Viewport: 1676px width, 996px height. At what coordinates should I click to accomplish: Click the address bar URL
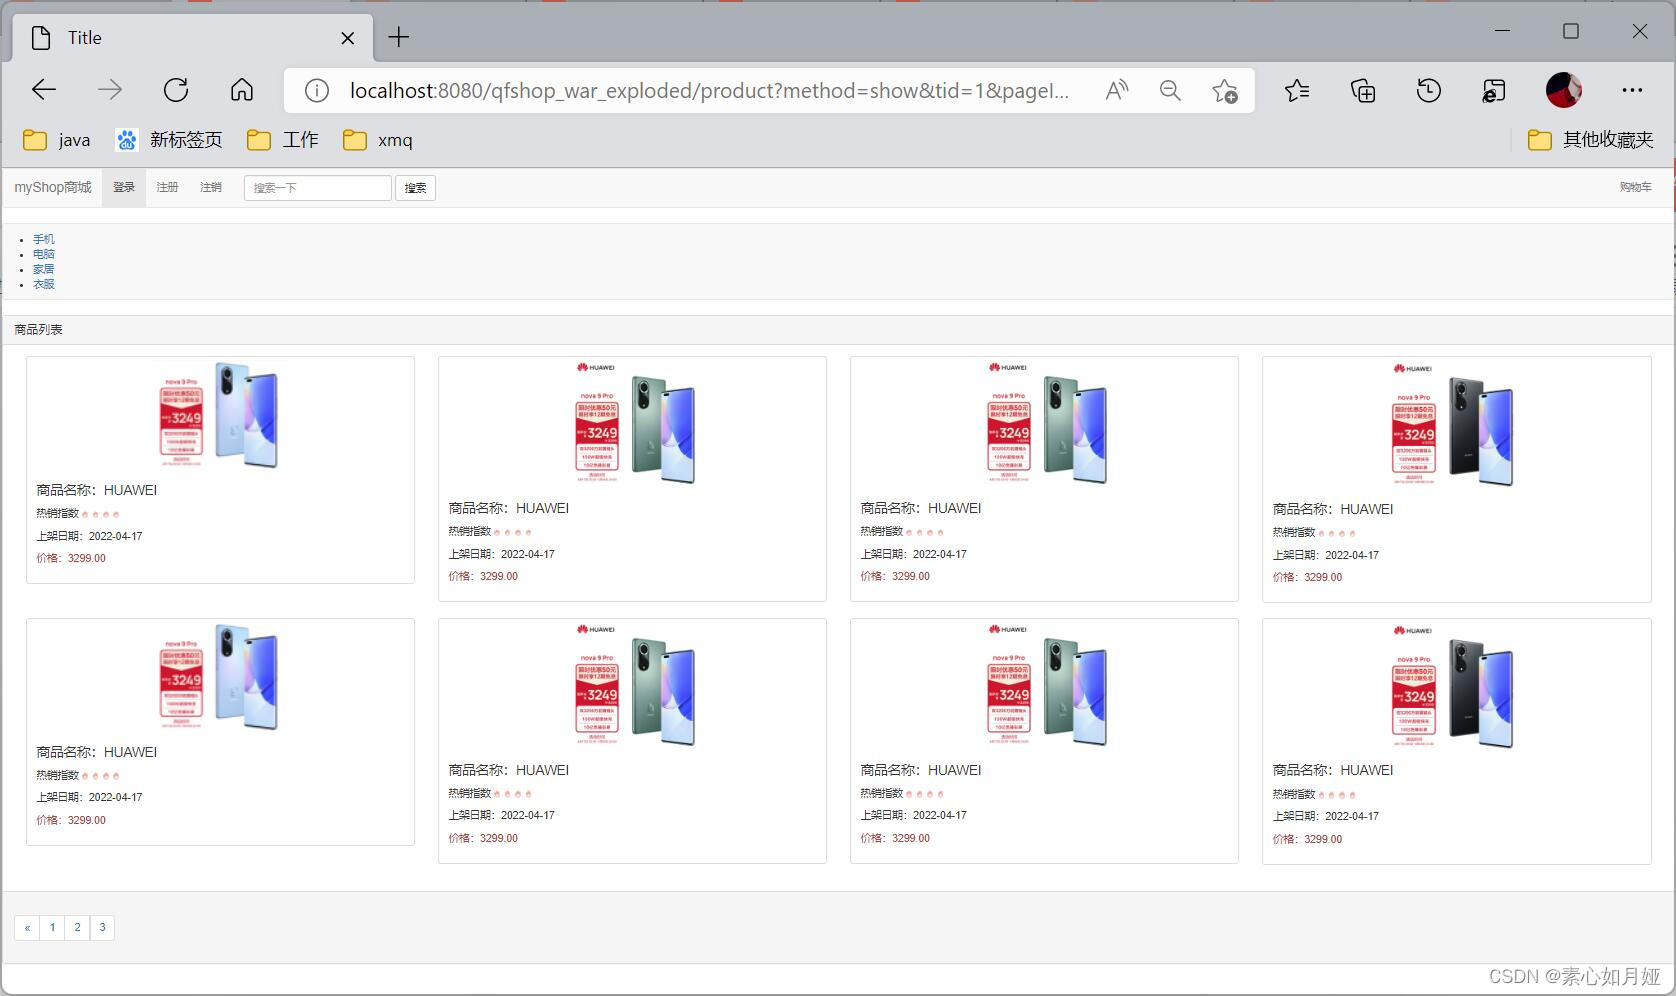(x=709, y=91)
